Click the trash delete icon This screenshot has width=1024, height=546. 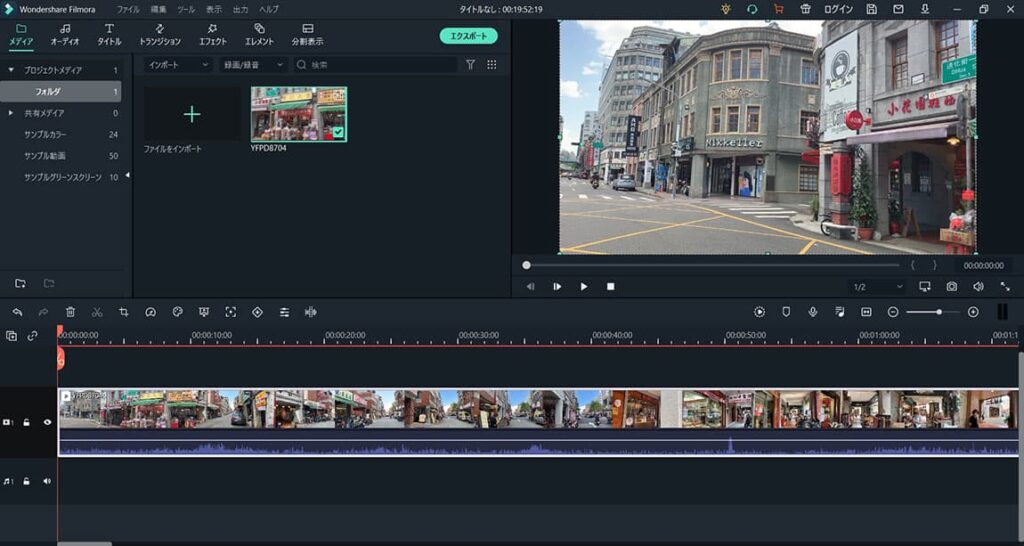(x=71, y=312)
